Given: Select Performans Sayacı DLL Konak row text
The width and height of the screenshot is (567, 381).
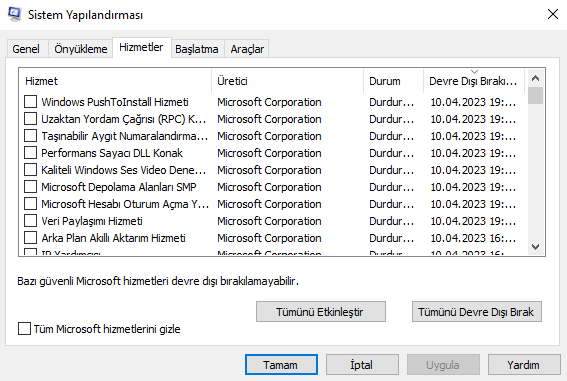Looking at the screenshot, I should coord(112,153).
